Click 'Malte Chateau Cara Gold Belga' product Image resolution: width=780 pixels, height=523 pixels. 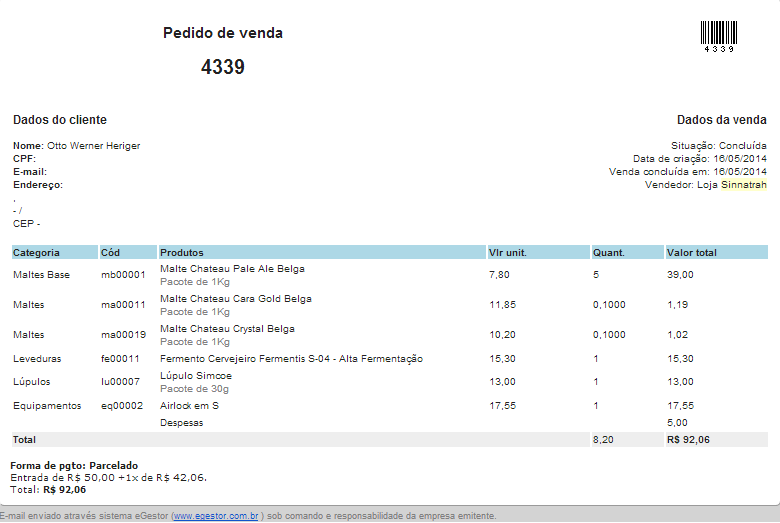pos(236,299)
